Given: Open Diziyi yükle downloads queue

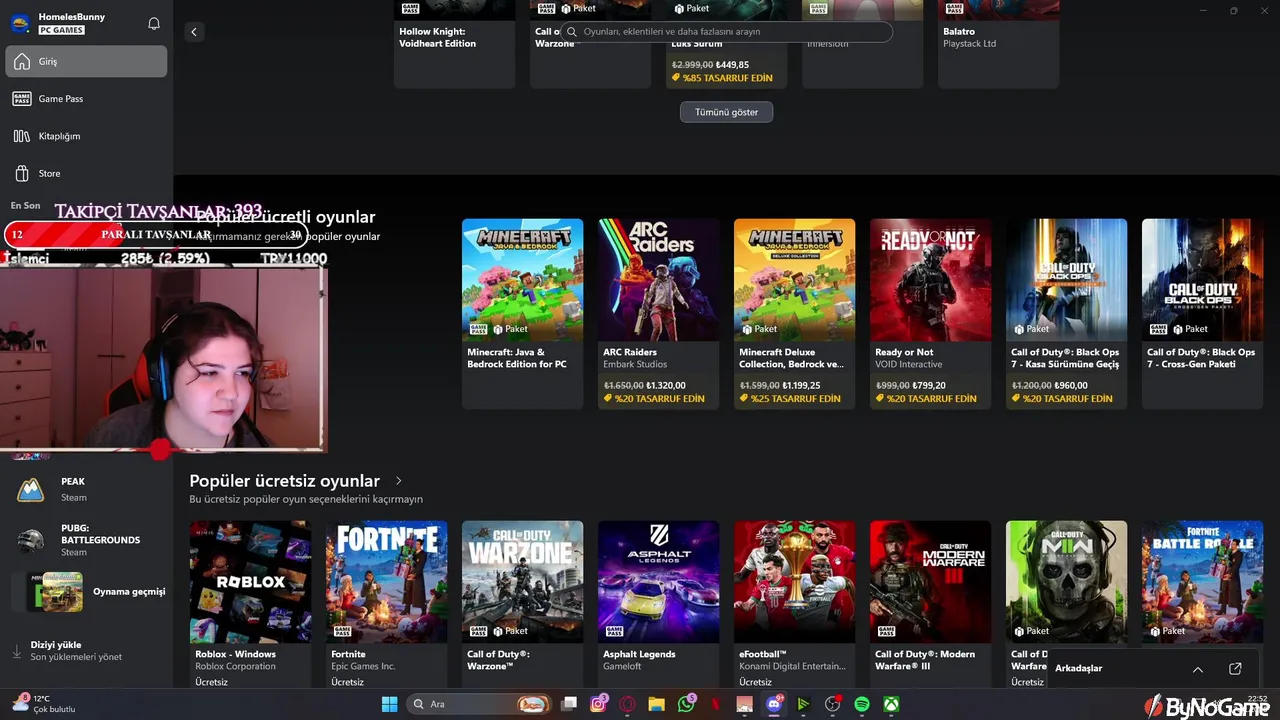Looking at the screenshot, I should (x=87, y=651).
